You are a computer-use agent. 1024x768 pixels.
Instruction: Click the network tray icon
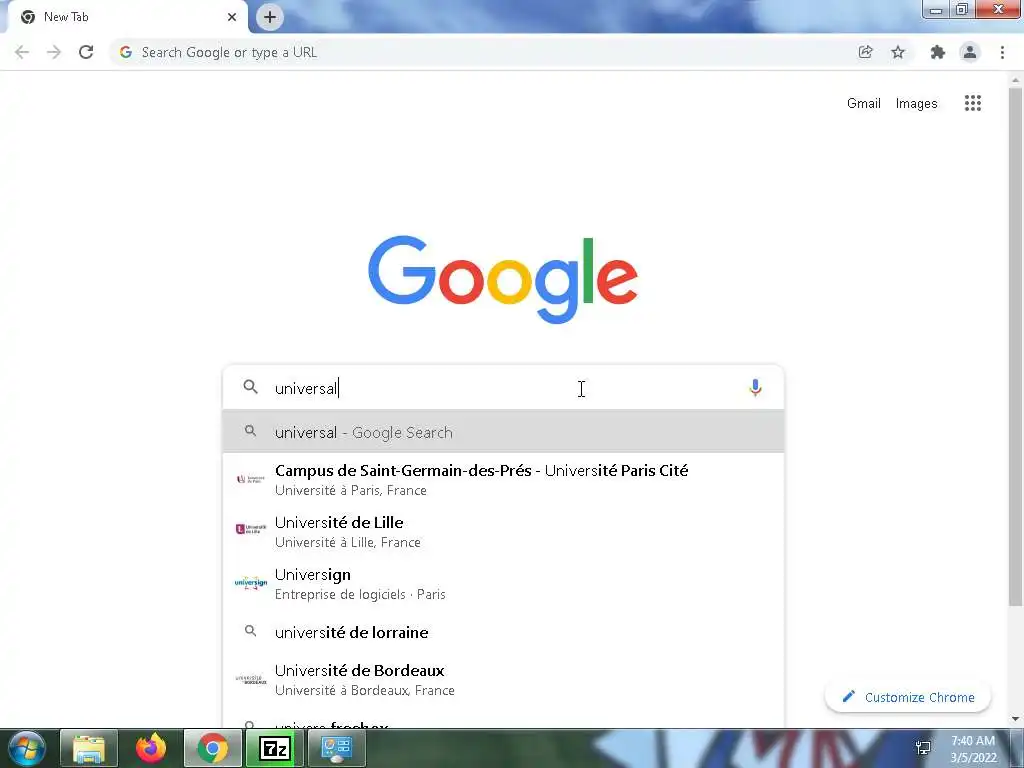pos(923,748)
